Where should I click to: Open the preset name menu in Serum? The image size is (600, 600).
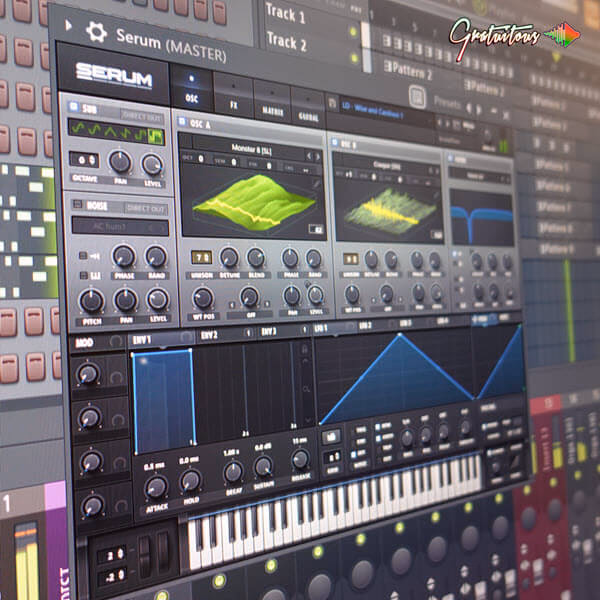(x=387, y=111)
